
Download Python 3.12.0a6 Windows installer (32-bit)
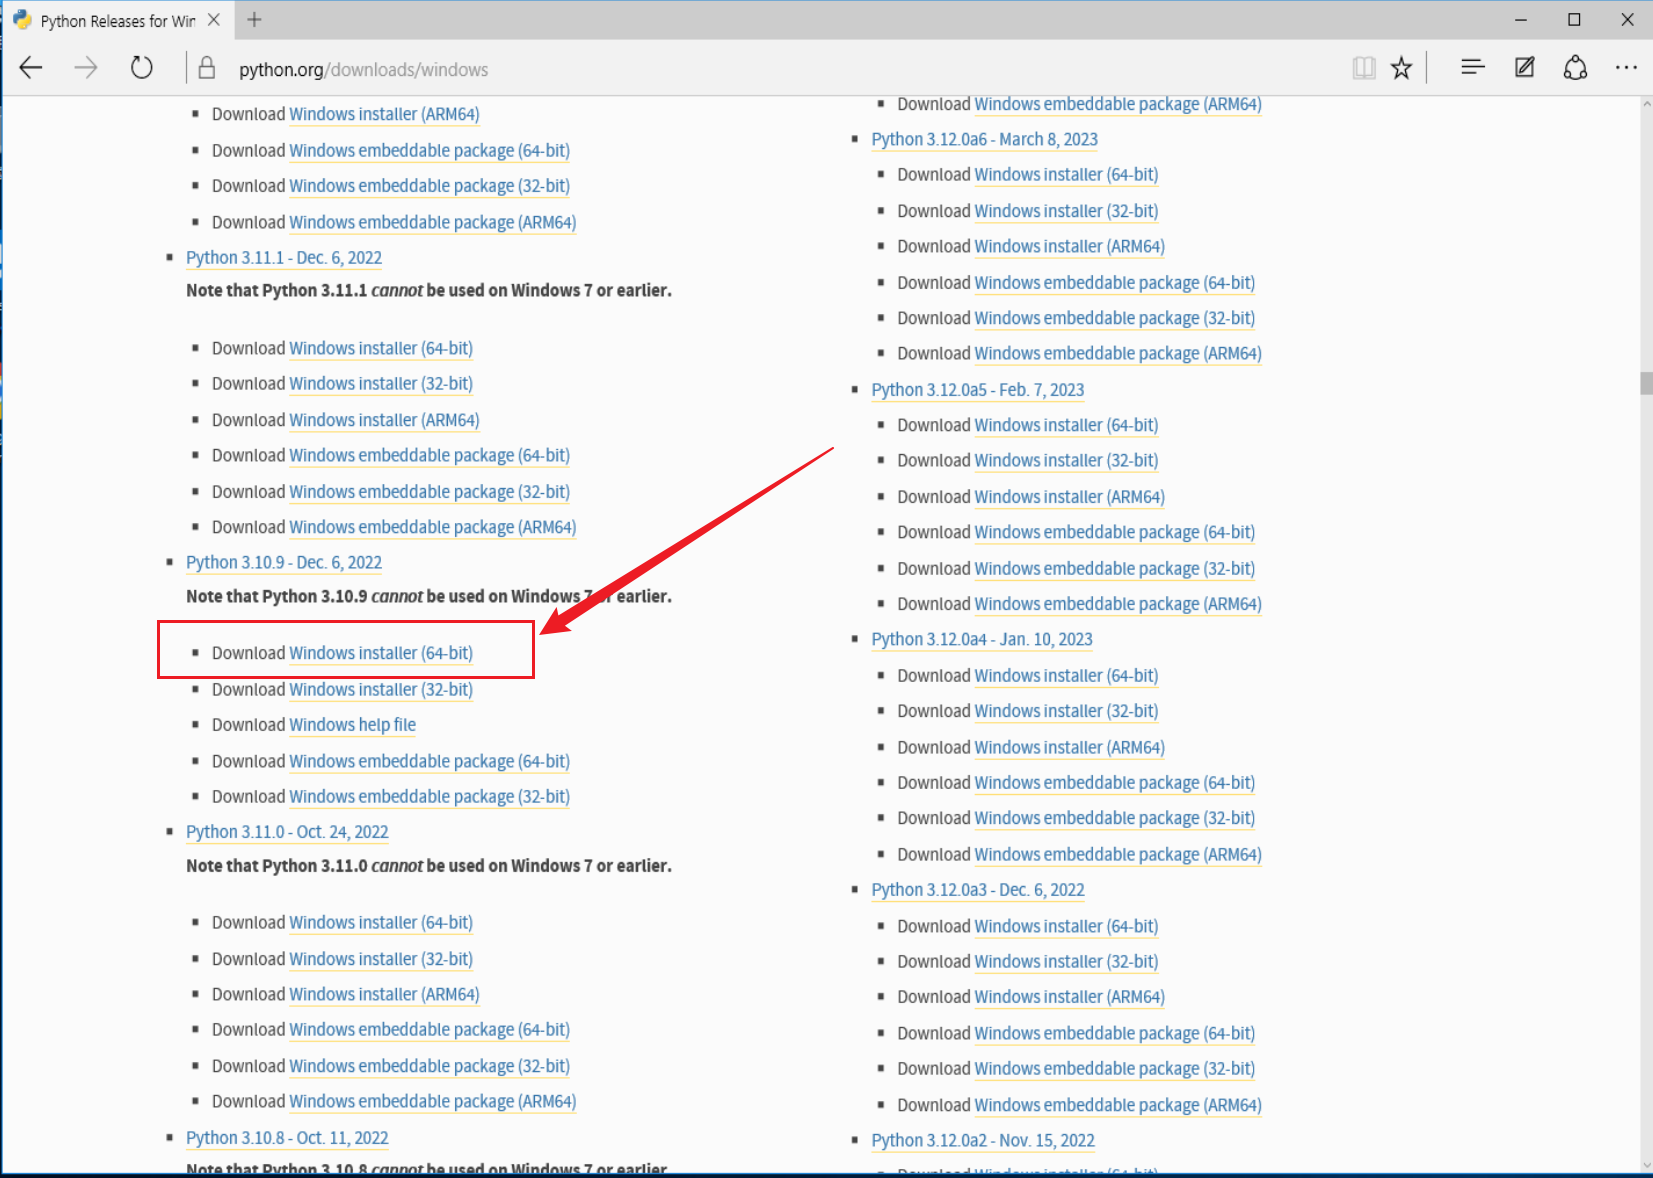click(x=1066, y=211)
